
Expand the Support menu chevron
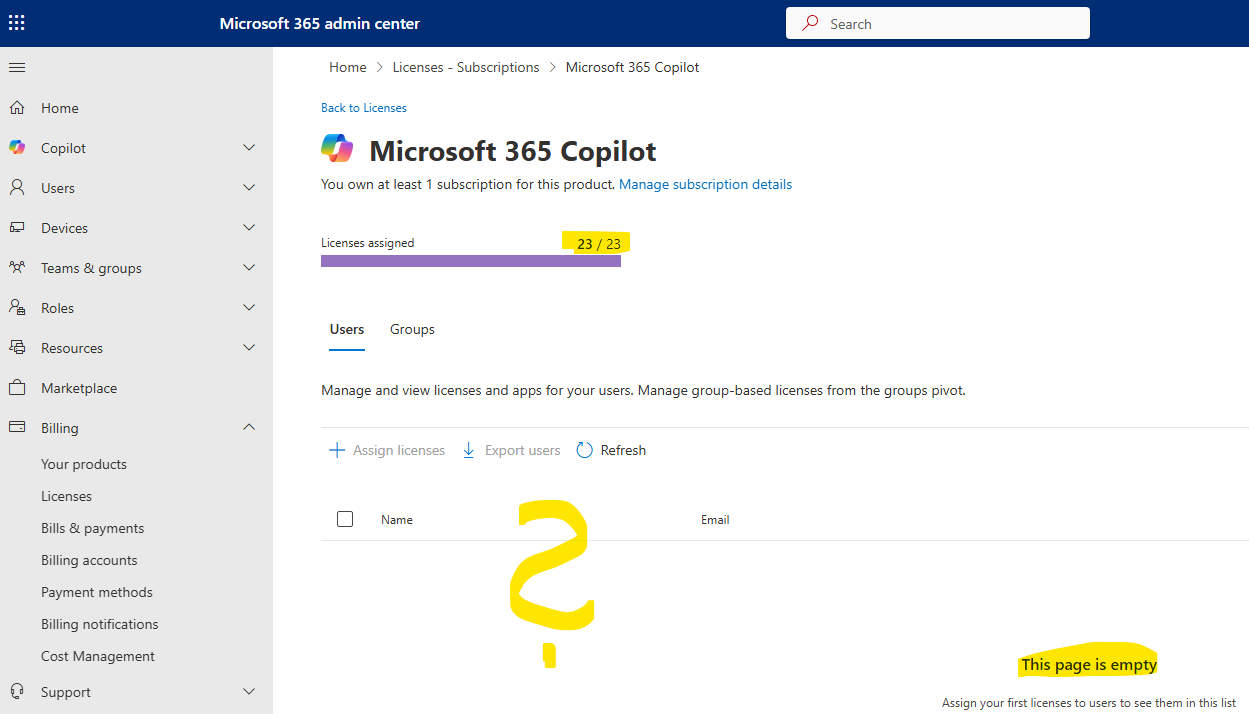pos(249,692)
